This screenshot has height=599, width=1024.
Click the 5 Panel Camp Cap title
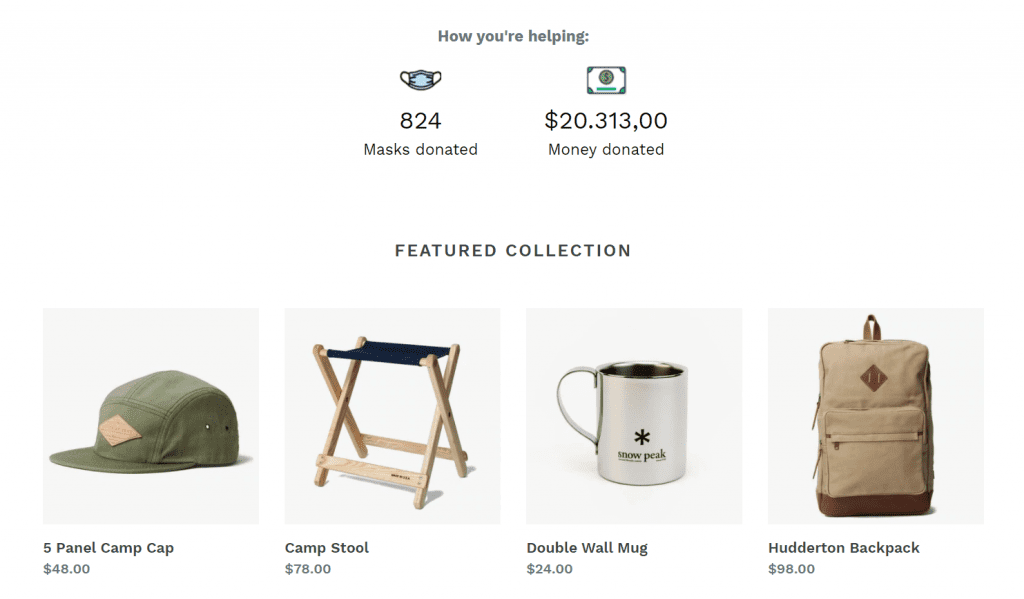tap(108, 548)
